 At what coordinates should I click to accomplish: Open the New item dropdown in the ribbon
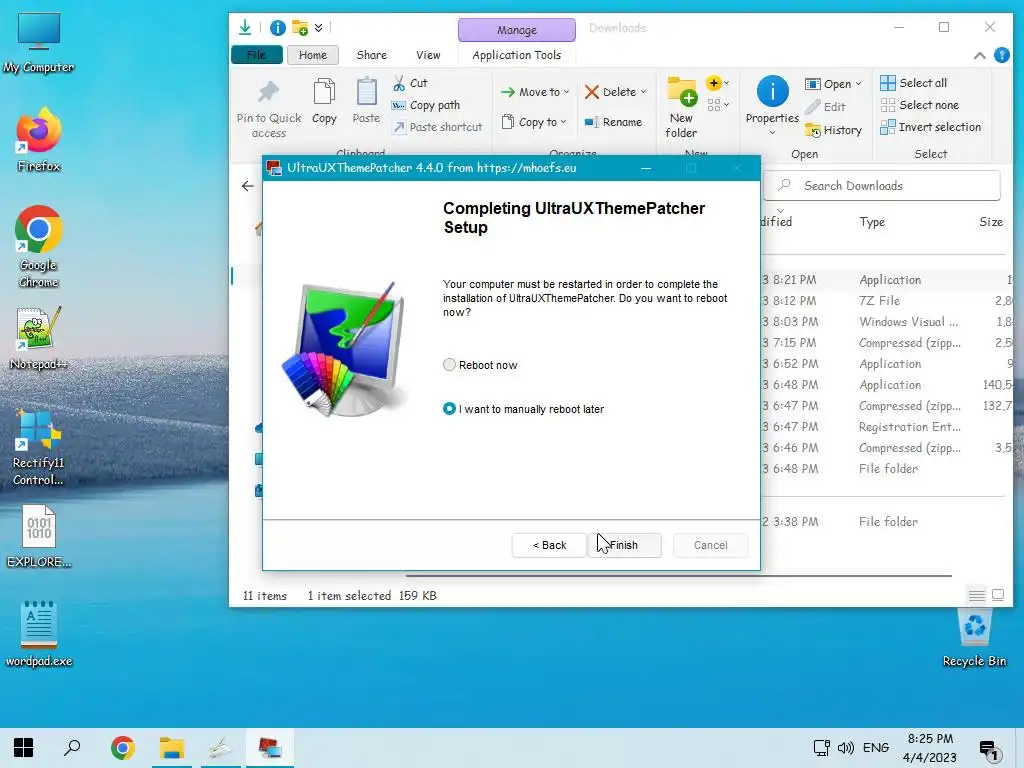[718, 83]
